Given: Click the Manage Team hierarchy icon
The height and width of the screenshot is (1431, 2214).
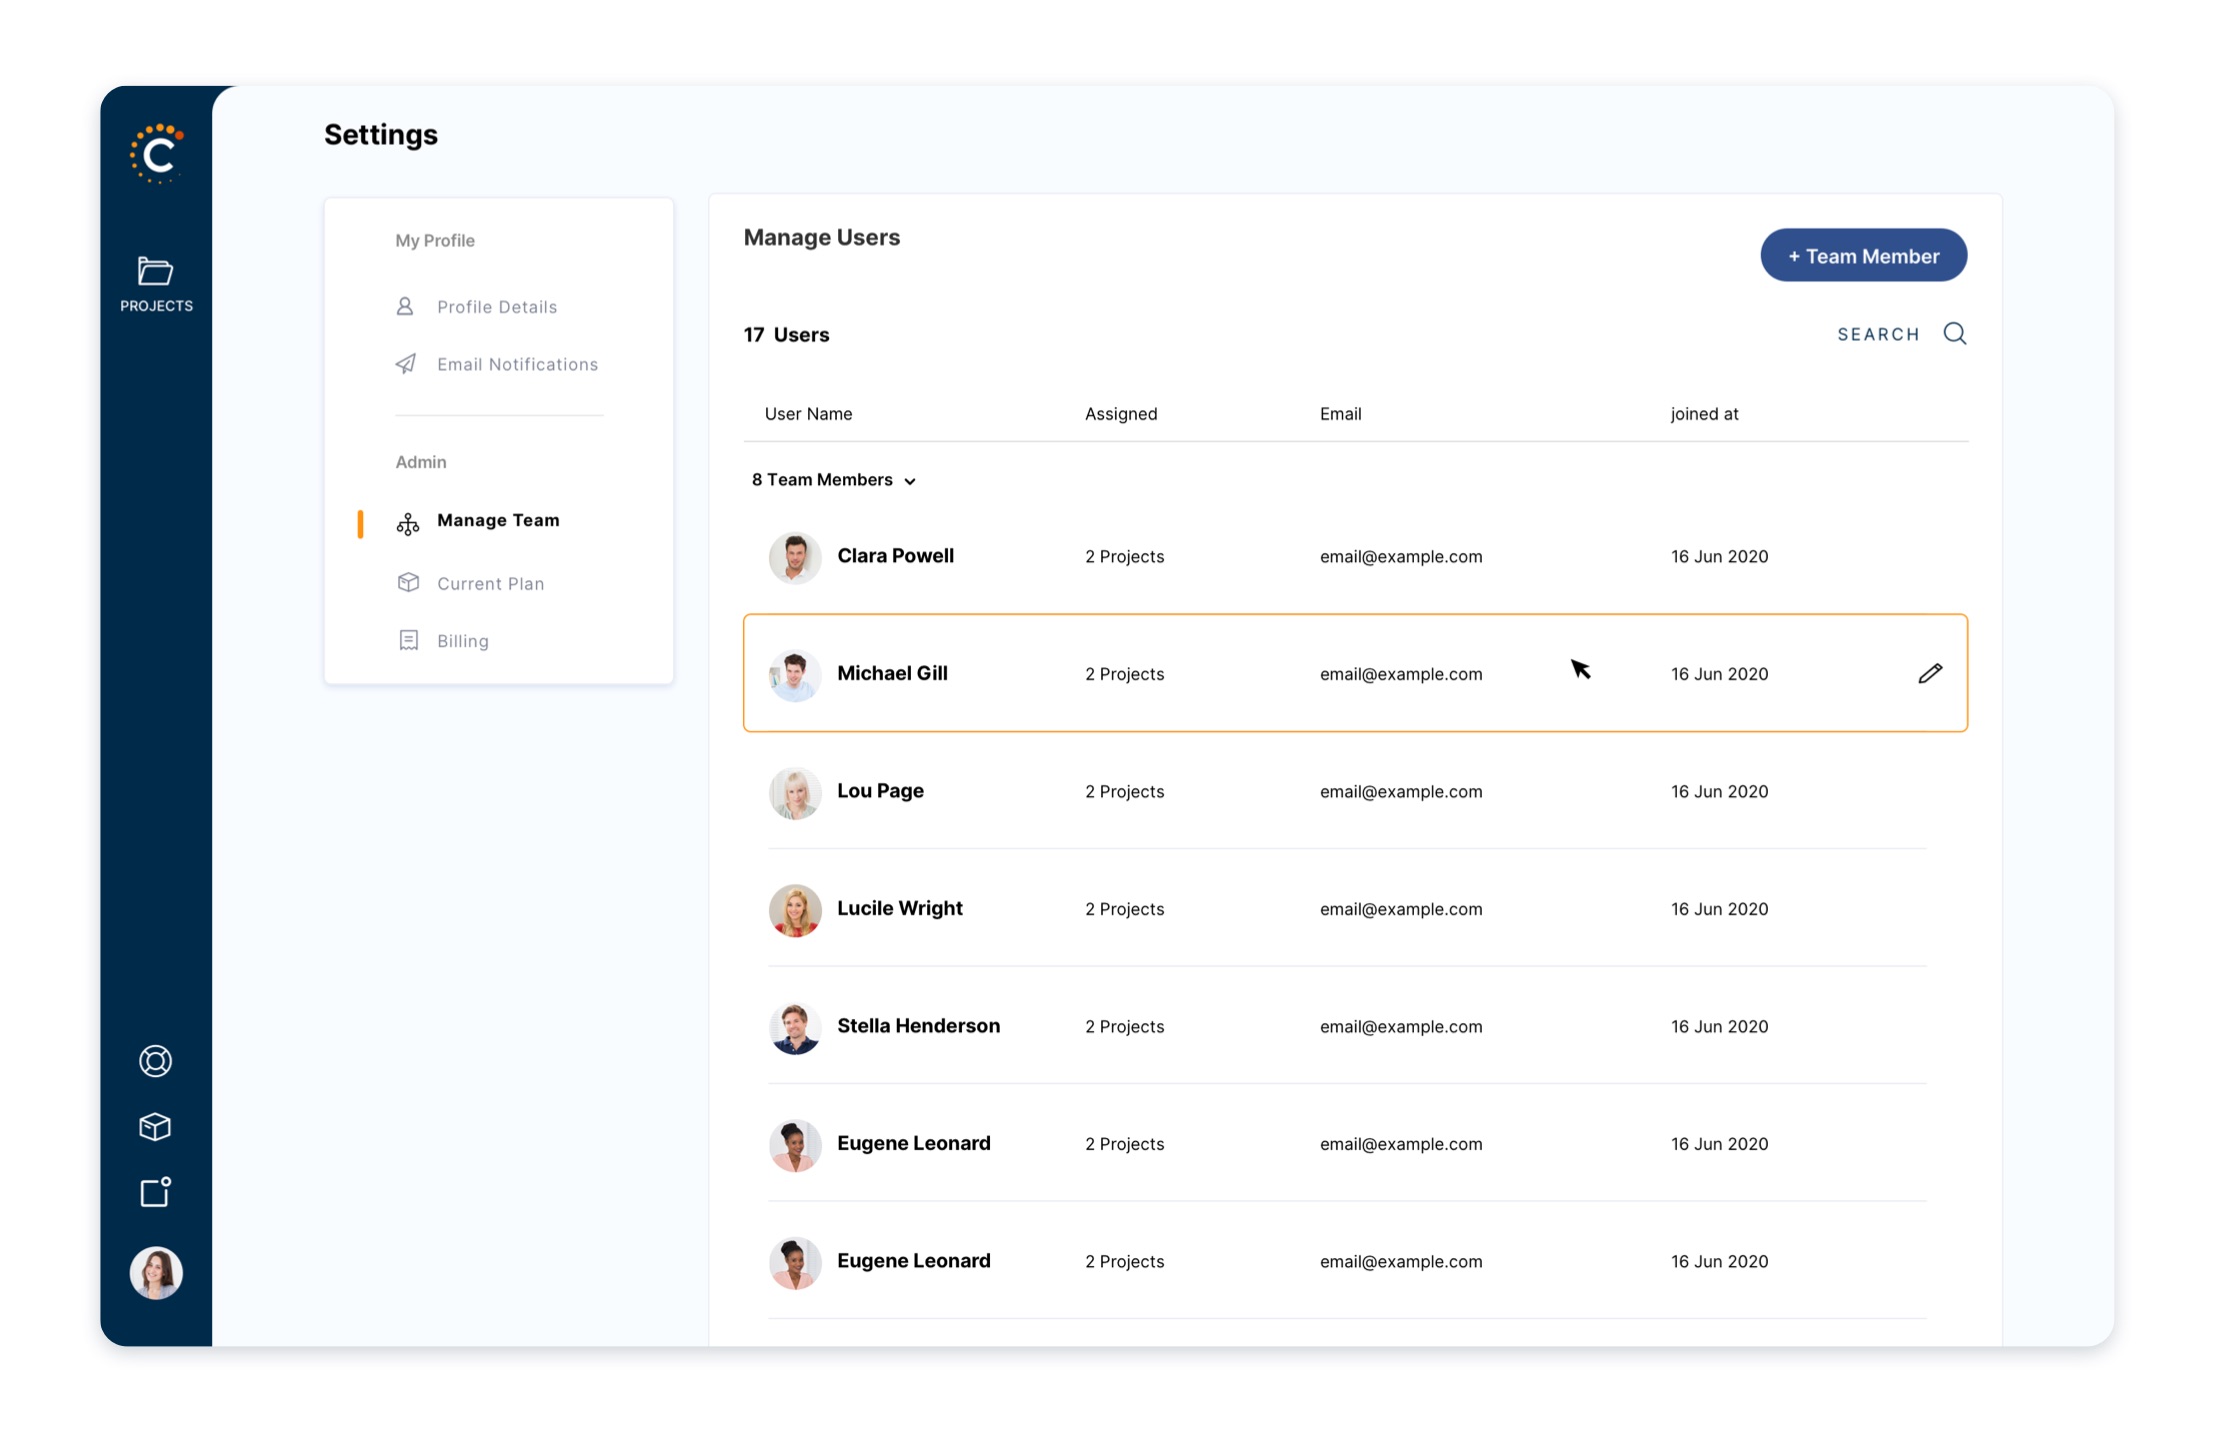Looking at the screenshot, I should tap(408, 523).
